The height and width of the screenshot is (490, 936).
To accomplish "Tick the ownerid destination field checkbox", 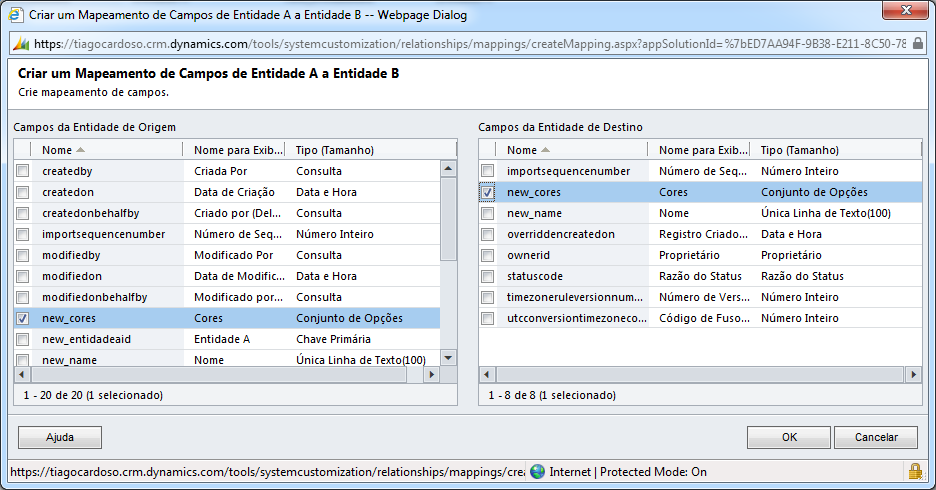I will 488,255.
